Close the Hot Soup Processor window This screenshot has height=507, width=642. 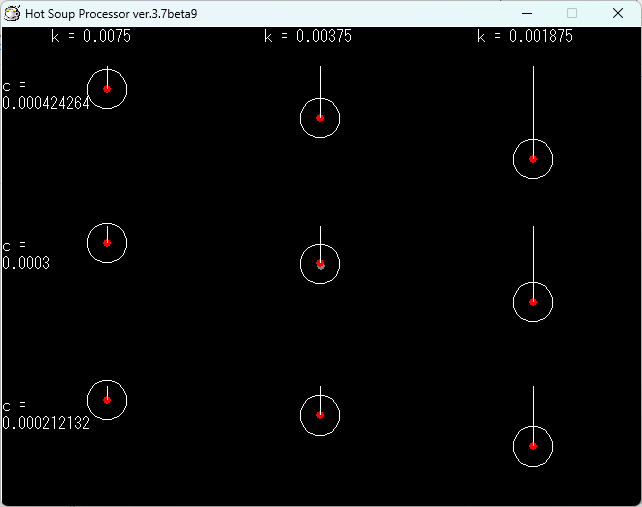[x=618, y=14]
